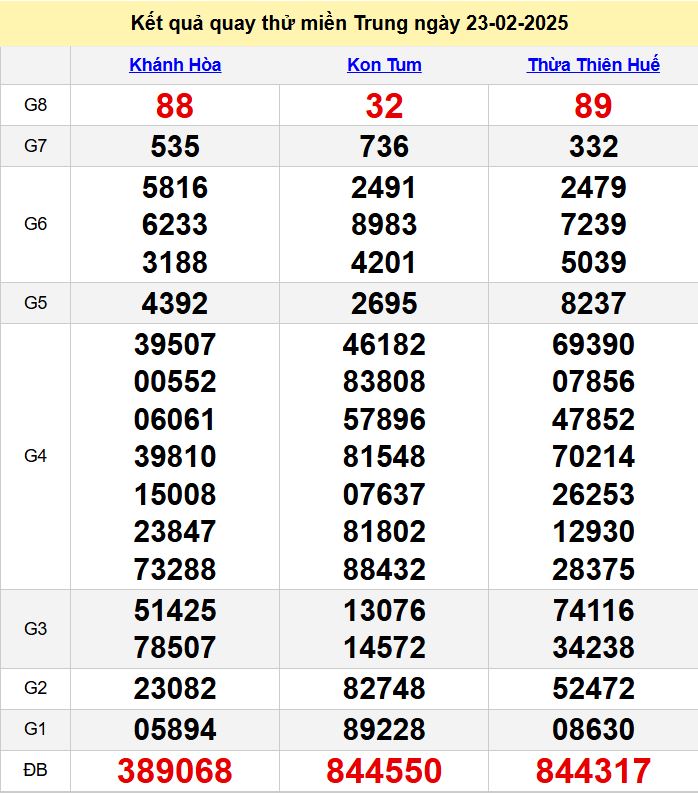Screen dimensions: 698x793
Task: Click G4 result 39507
Action: 175,344
